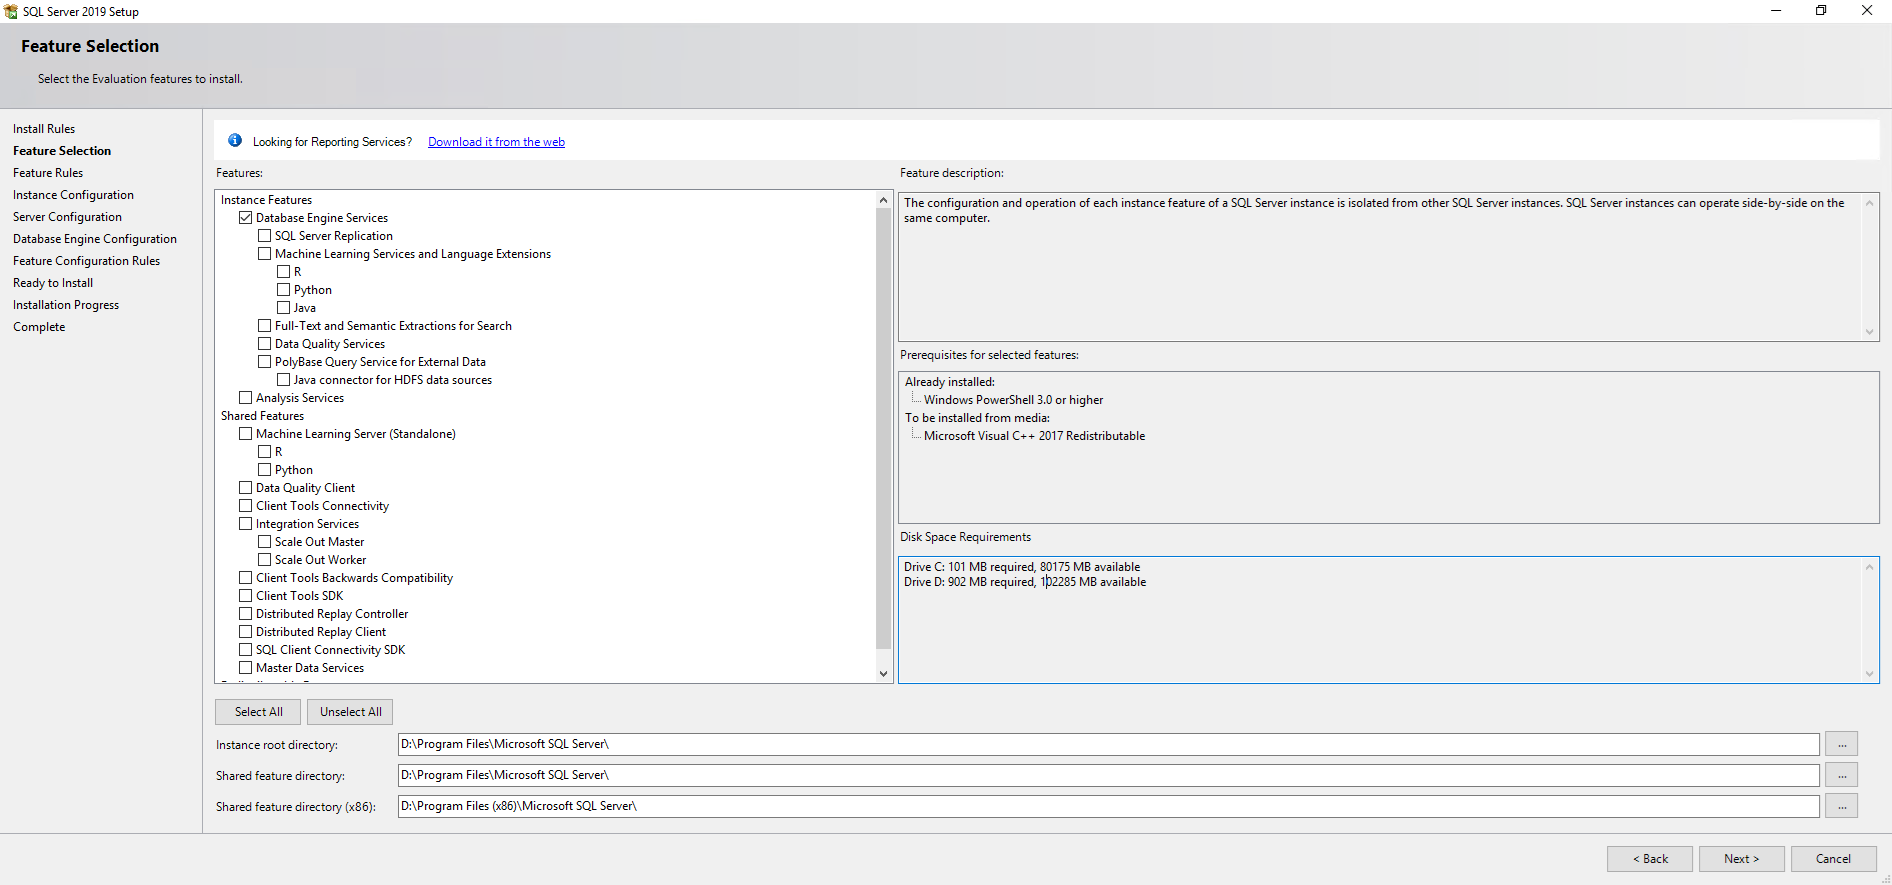
Task: Cancel the SQL Server setup
Action: (x=1834, y=859)
